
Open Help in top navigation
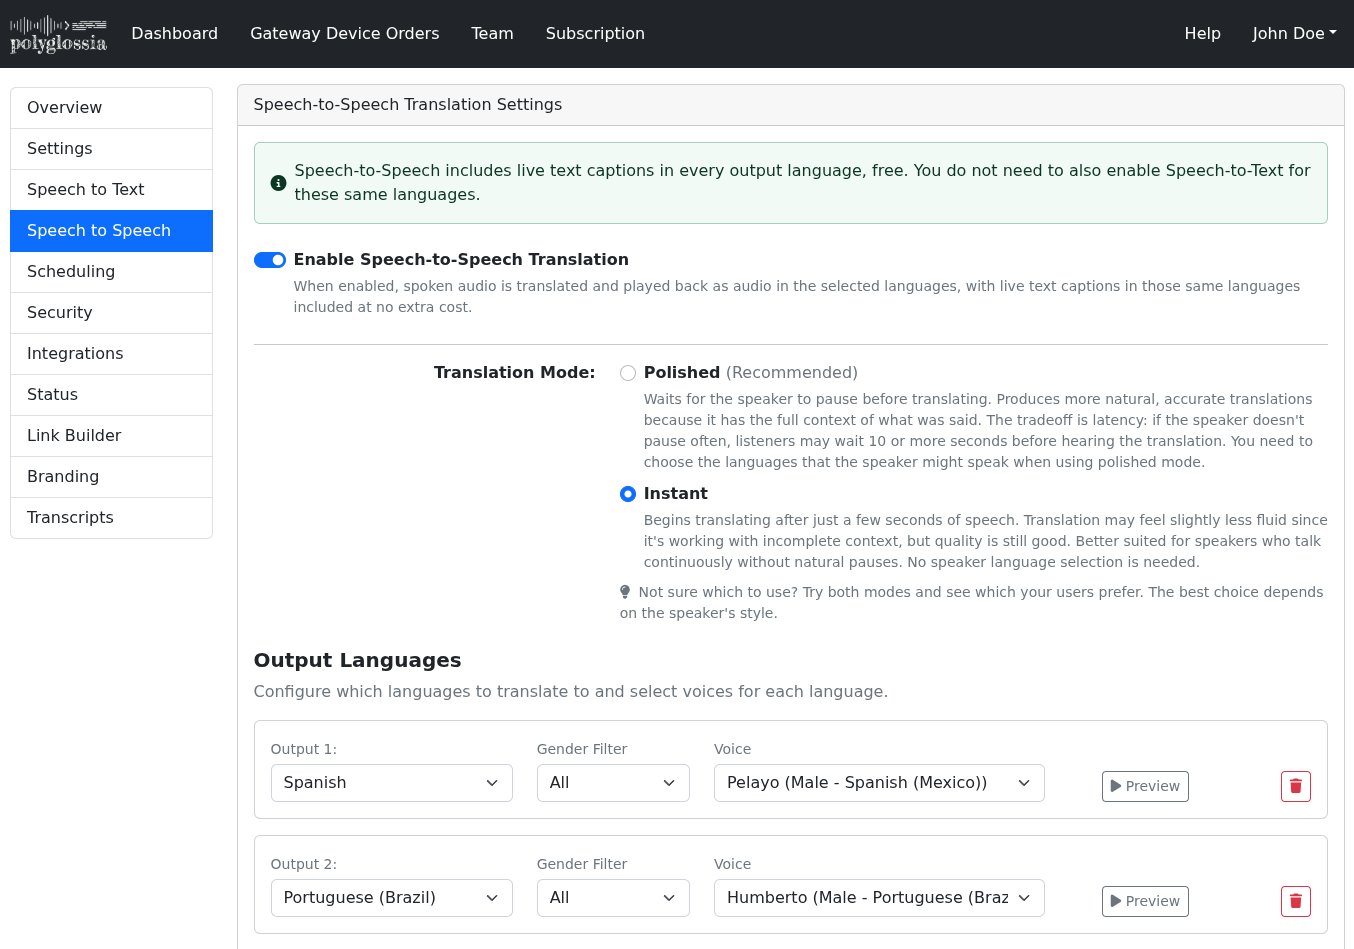coord(1202,33)
